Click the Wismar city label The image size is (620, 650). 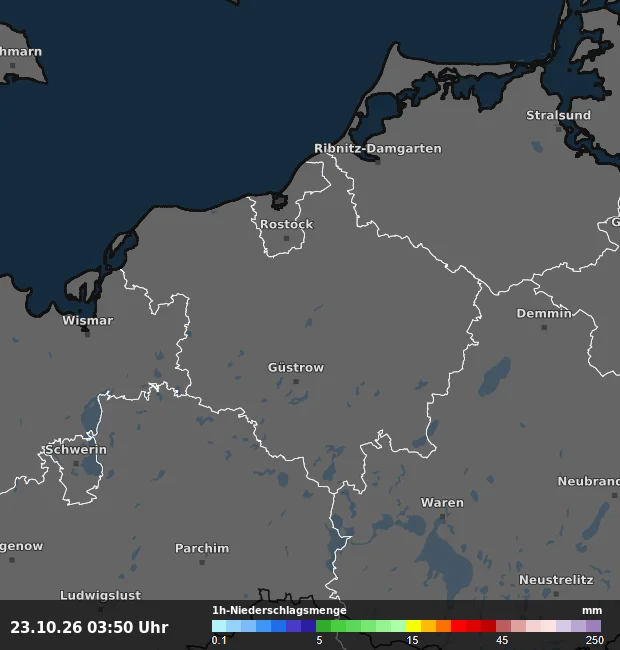(x=87, y=320)
